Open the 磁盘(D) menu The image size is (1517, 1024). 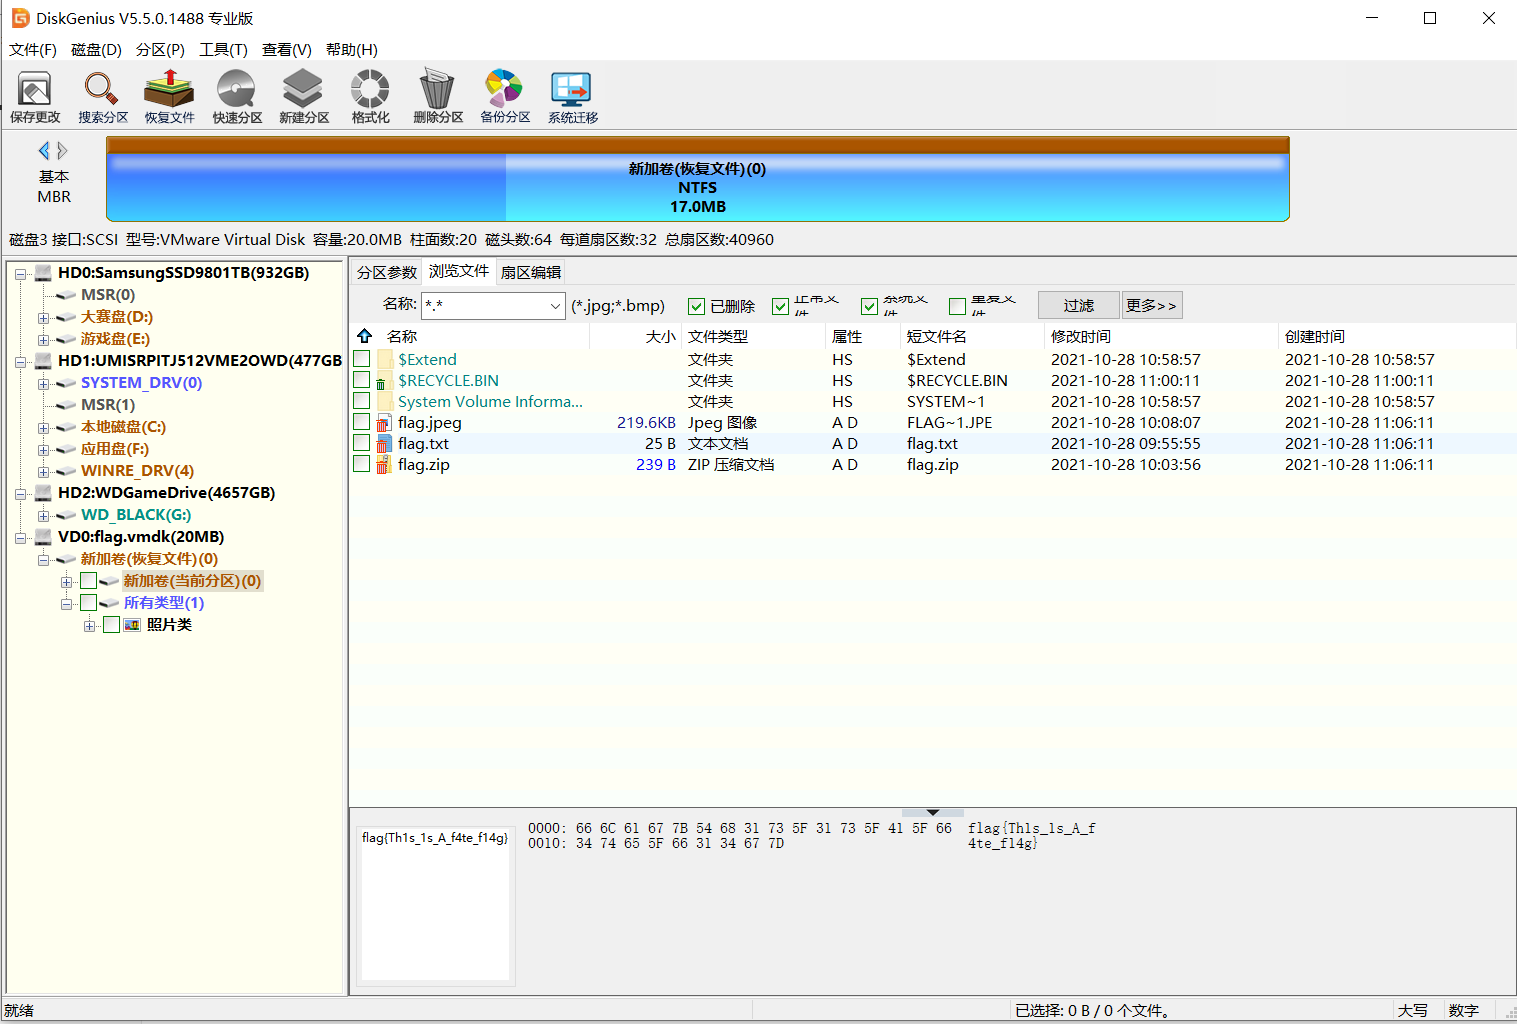click(x=96, y=50)
